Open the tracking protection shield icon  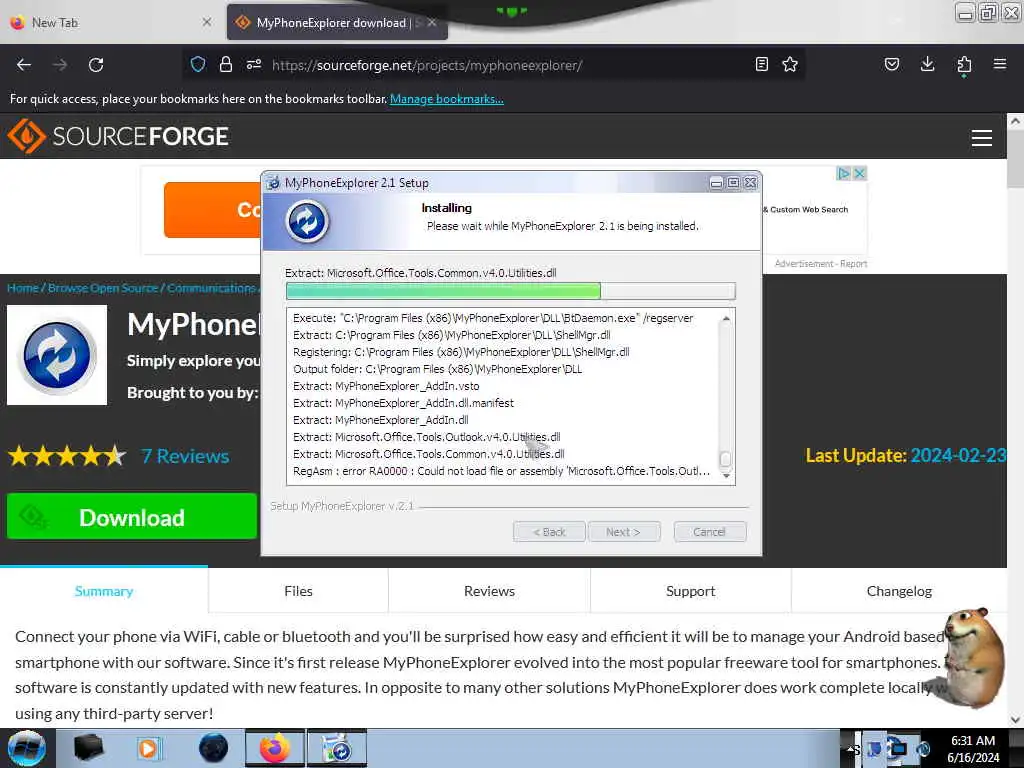click(198, 65)
